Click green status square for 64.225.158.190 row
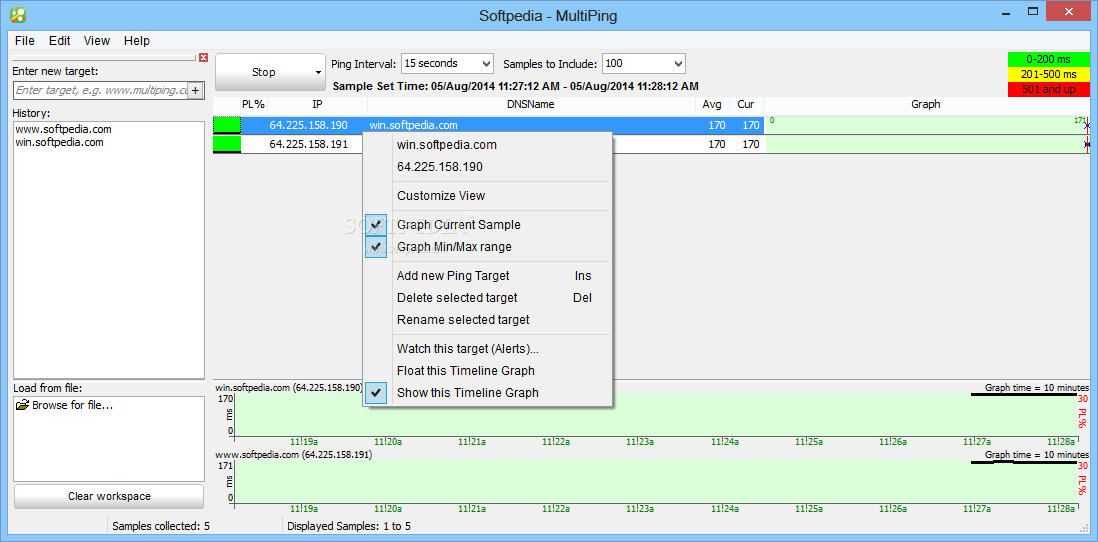The height and width of the screenshot is (542, 1098). click(x=227, y=125)
